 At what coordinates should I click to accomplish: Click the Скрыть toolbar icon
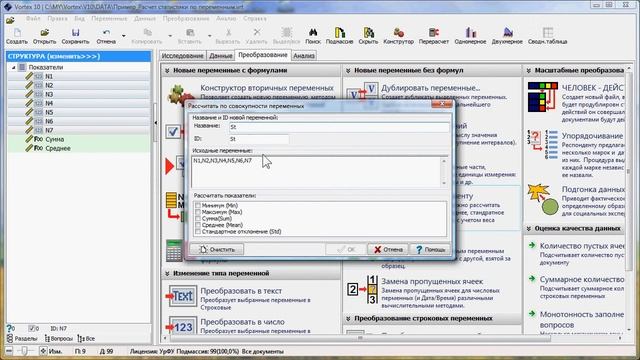369,33
